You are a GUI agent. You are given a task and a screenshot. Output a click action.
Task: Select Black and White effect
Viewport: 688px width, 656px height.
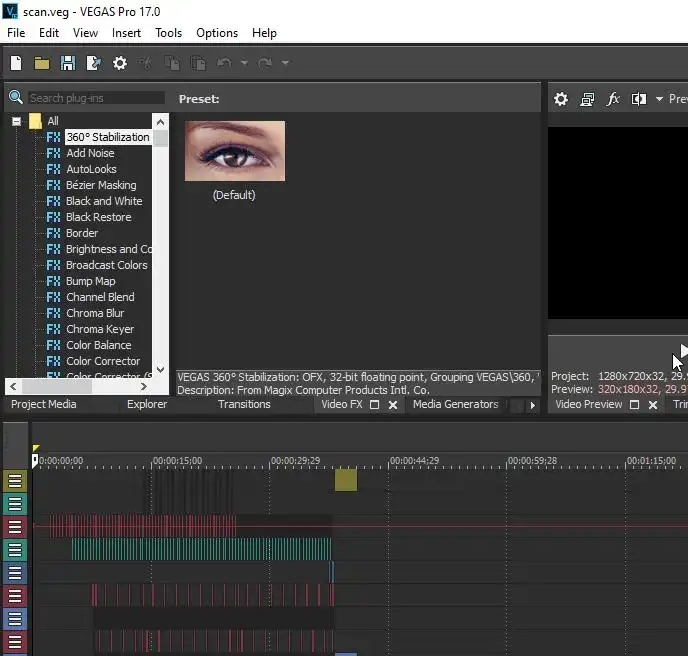pyautogui.click(x=104, y=201)
